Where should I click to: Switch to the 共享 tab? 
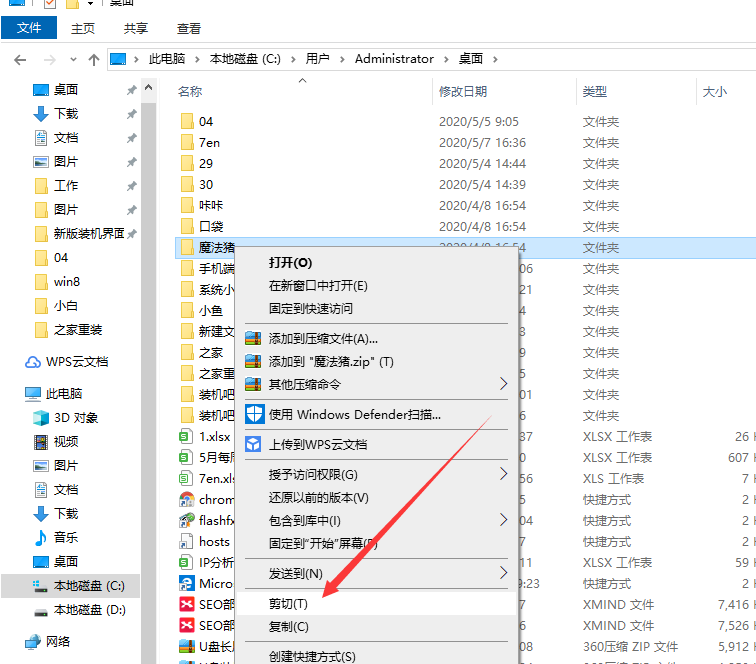tap(135, 28)
